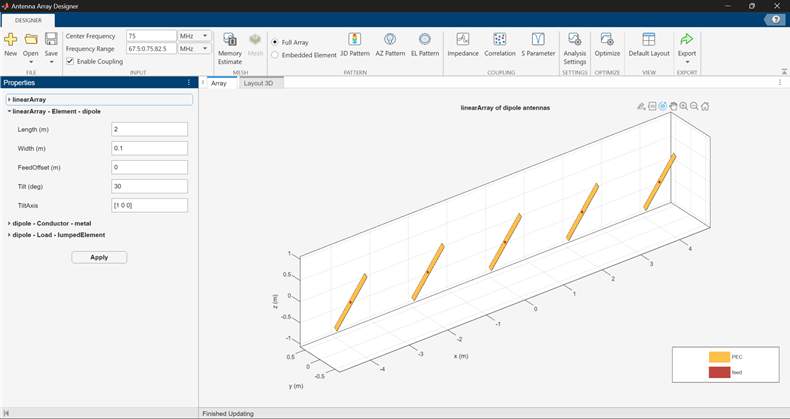Activate the pan hand tool
790x419 pixels.
(x=673, y=106)
